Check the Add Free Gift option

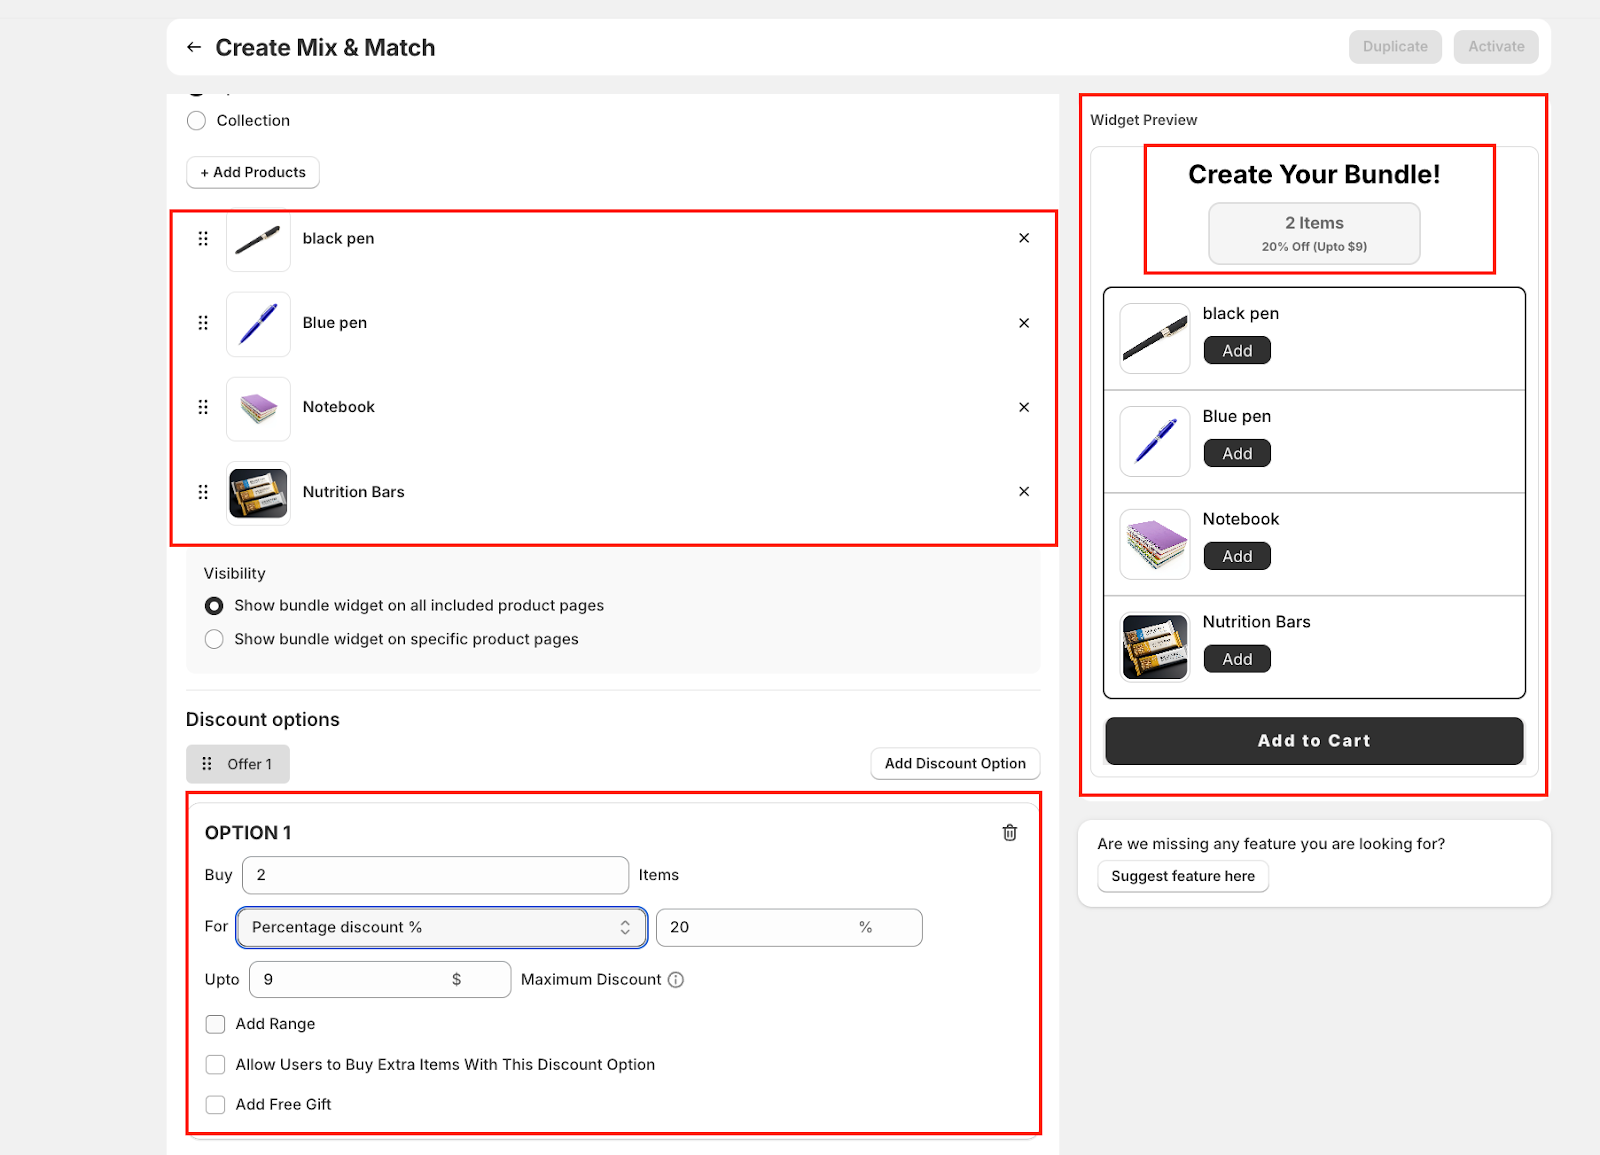coord(215,1105)
